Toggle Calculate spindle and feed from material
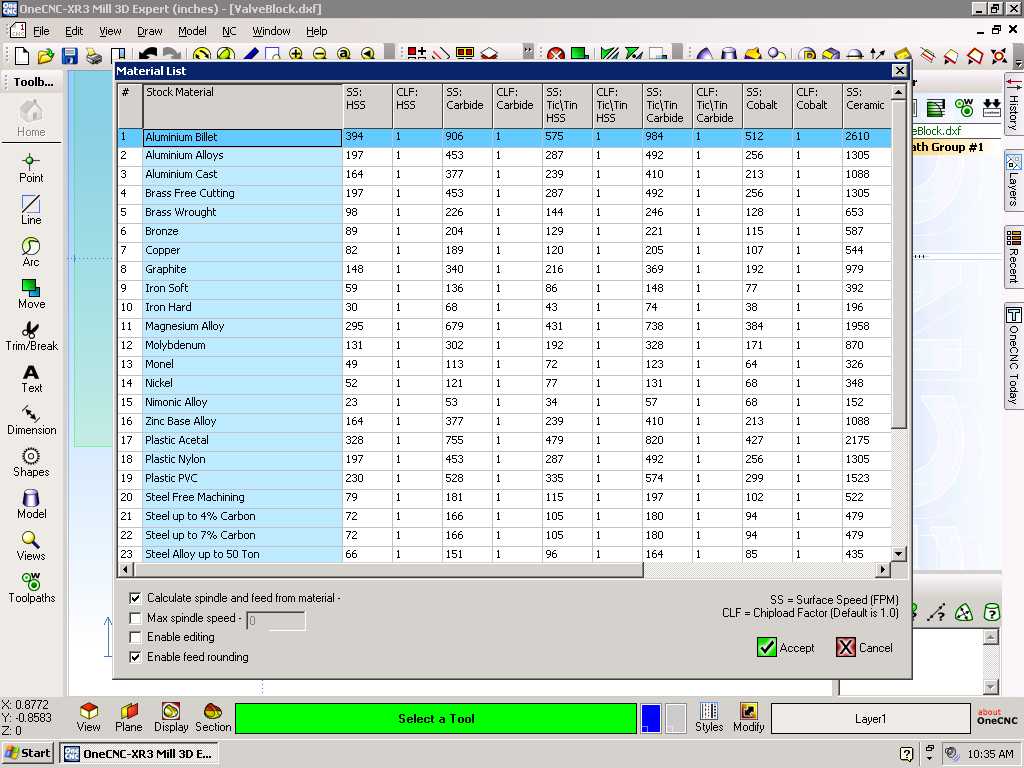This screenshot has width=1024, height=768. pos(135,598)
